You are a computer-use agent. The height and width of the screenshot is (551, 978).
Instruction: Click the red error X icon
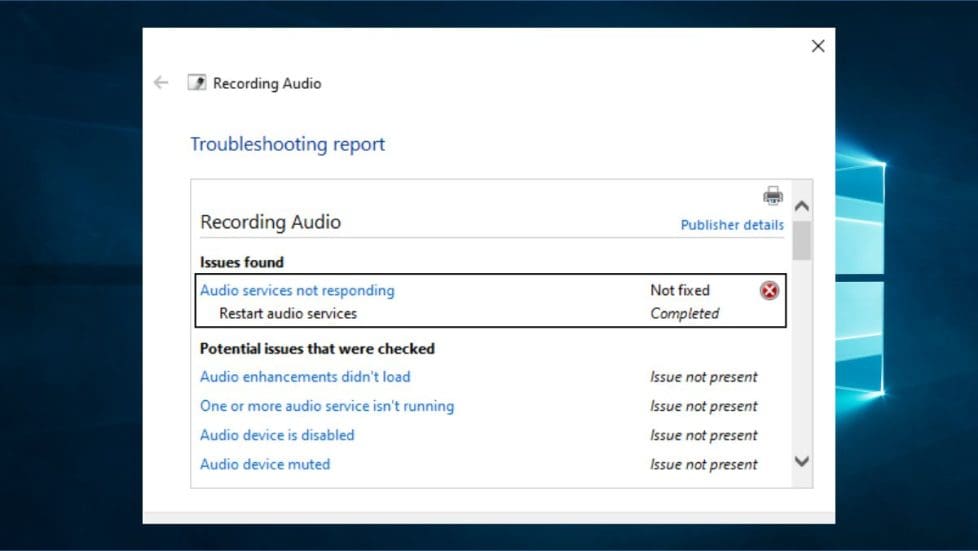769,290
